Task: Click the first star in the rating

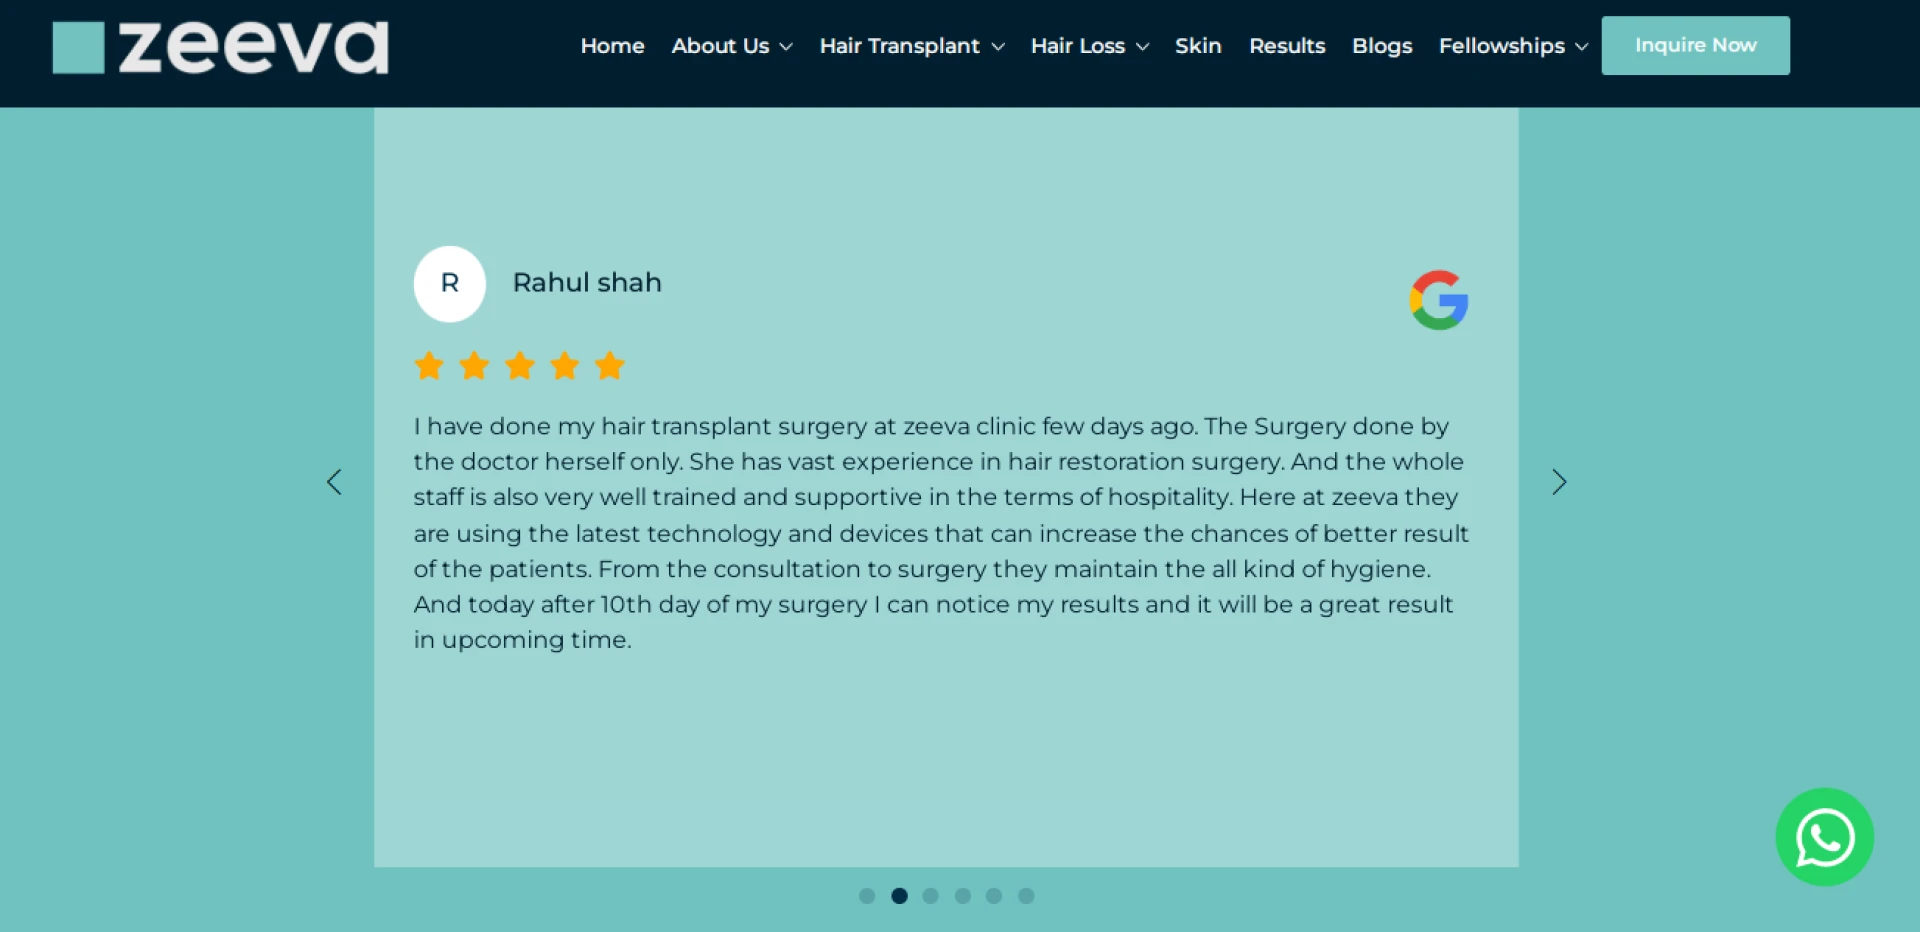Action: pos(428,366)
